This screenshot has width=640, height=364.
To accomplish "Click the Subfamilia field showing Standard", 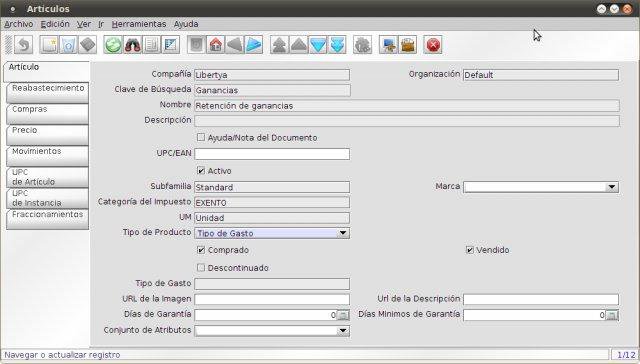I will click(272, 187).
